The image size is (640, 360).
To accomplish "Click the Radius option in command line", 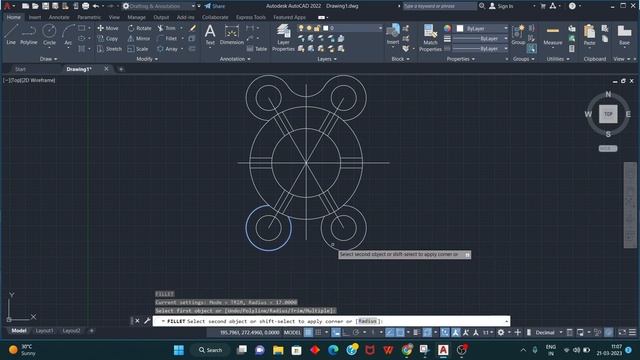I will coord(367,321).
